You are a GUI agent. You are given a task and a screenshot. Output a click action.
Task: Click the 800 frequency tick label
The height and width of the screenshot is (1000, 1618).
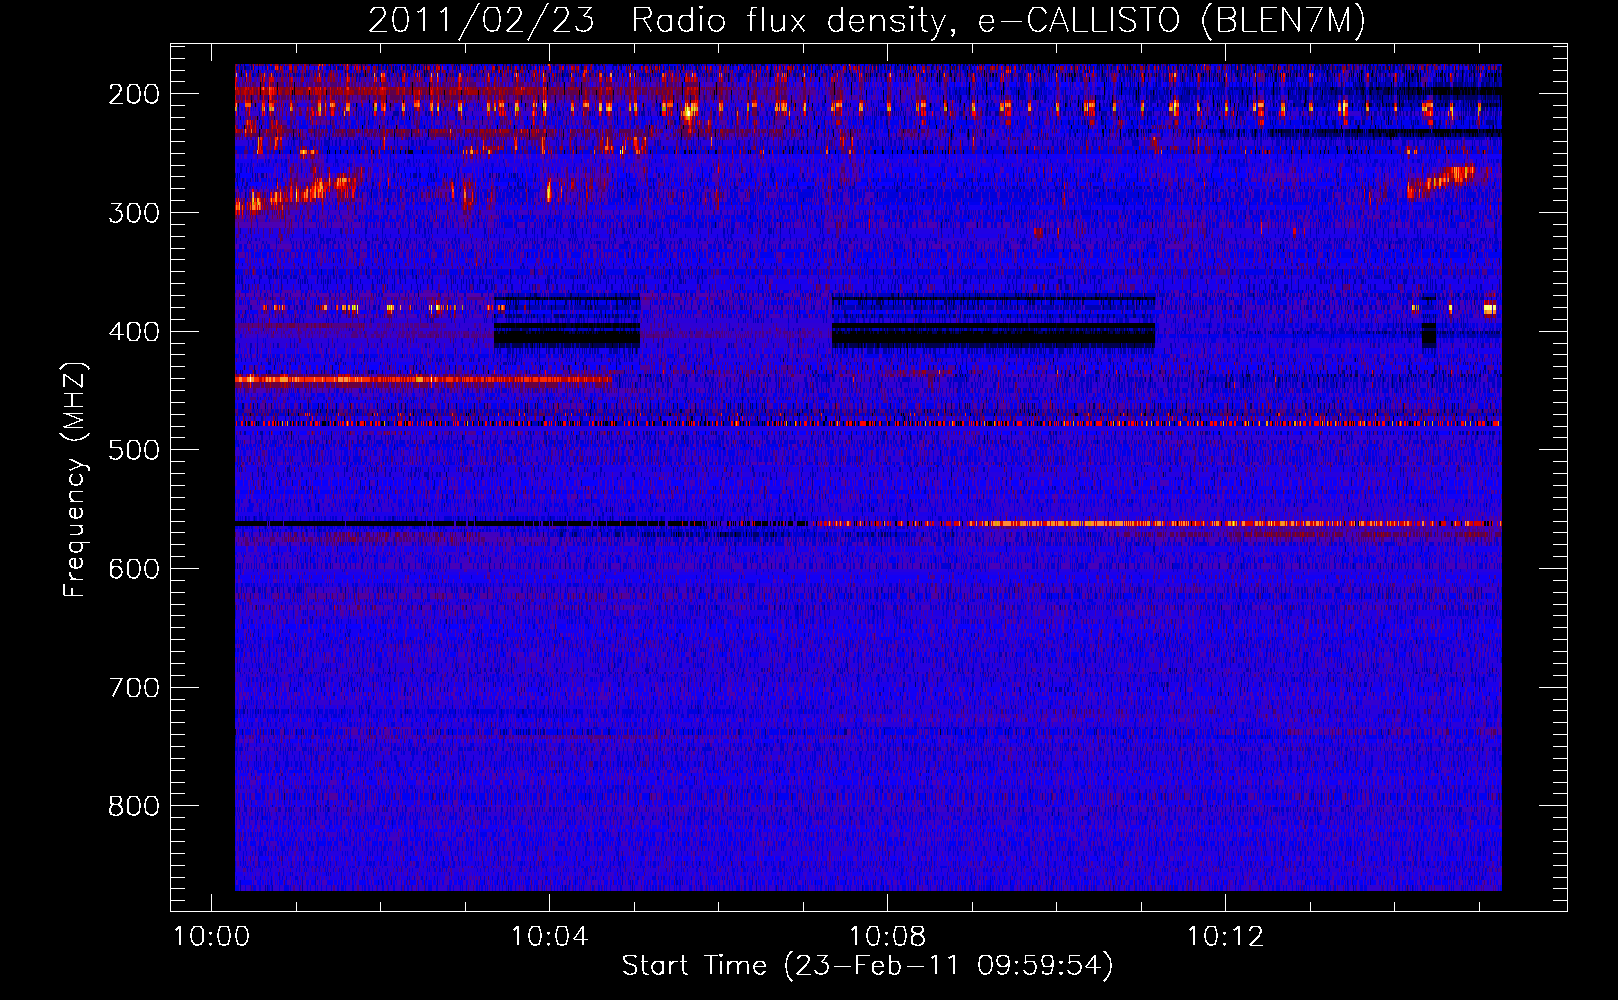134,806
